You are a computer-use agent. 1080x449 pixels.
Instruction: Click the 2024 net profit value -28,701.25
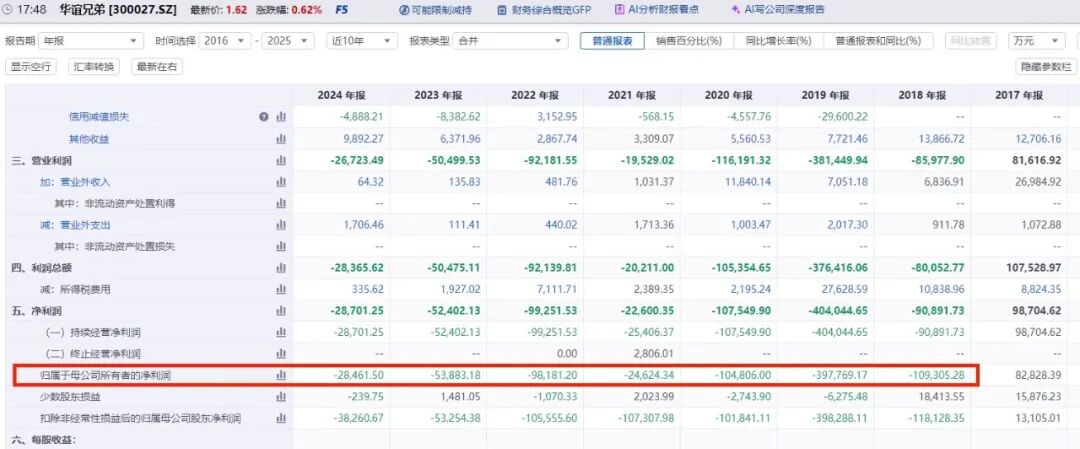pos(358,311)
